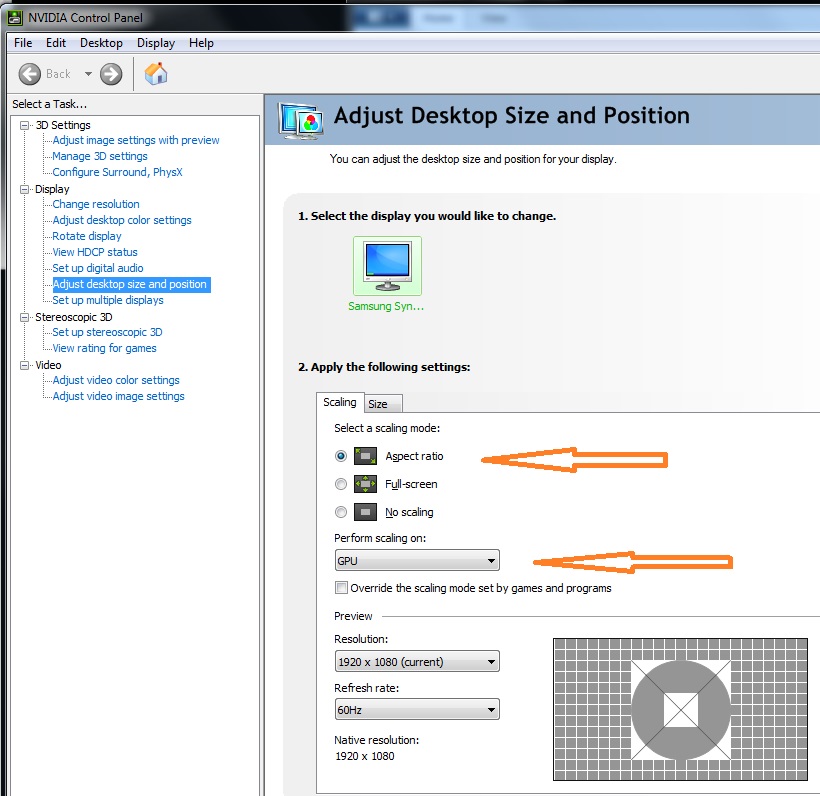
Task: Click the Forward arrow toolbar icon
Action: pyautogui.click(x=111, y=73)
